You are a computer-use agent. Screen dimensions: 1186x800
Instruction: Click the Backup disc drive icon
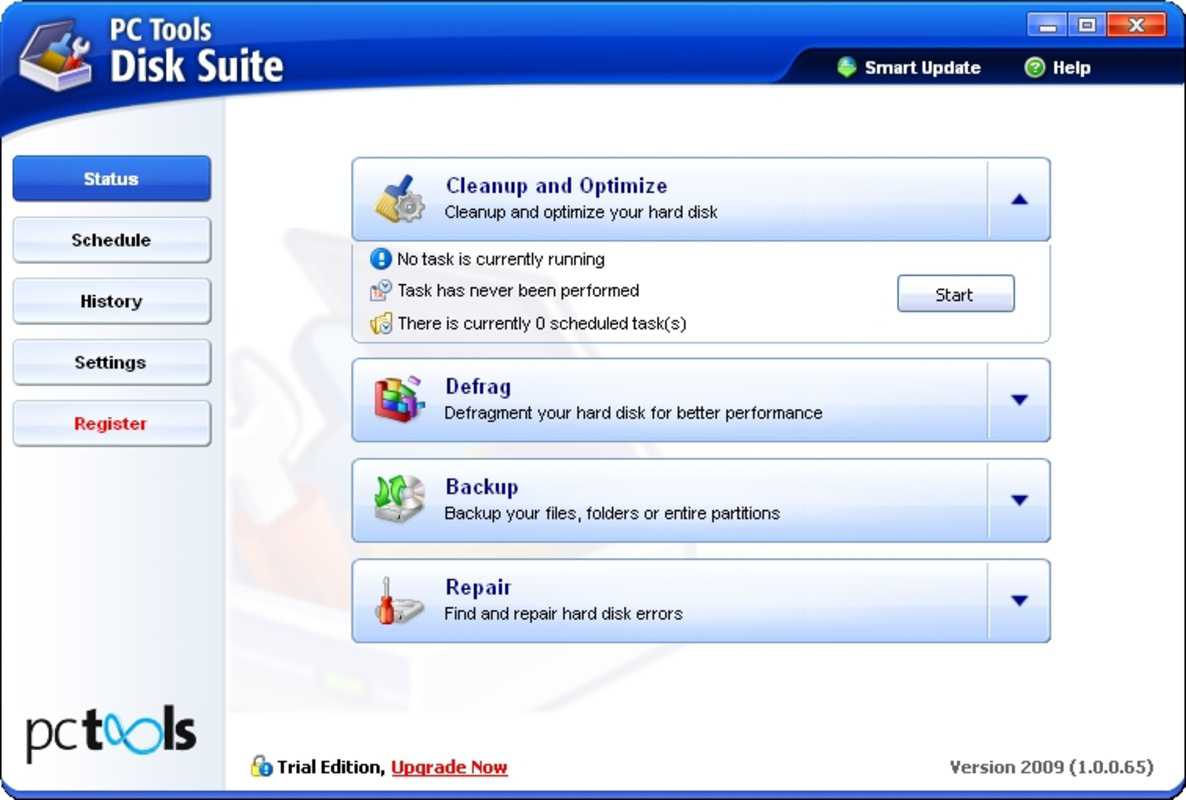[399, 498]
